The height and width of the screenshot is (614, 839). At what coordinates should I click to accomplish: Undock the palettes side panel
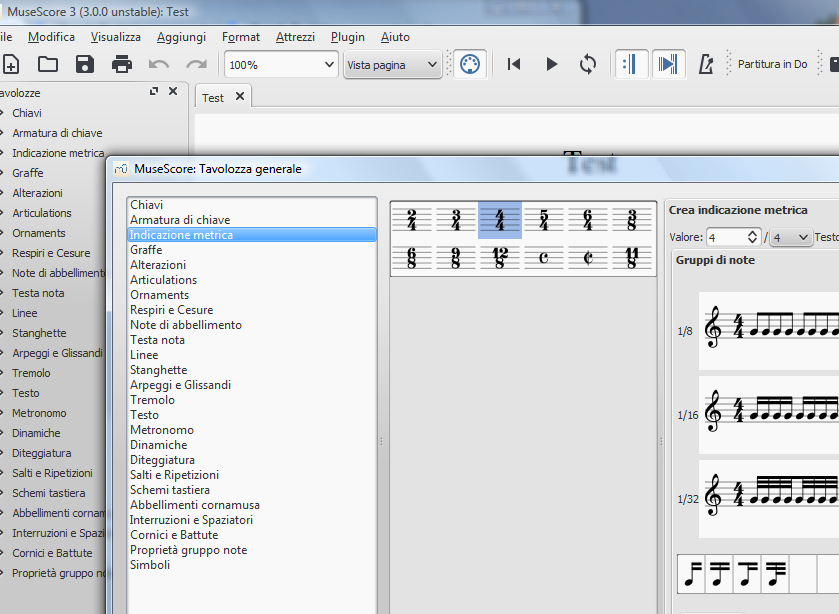[154, 92]
